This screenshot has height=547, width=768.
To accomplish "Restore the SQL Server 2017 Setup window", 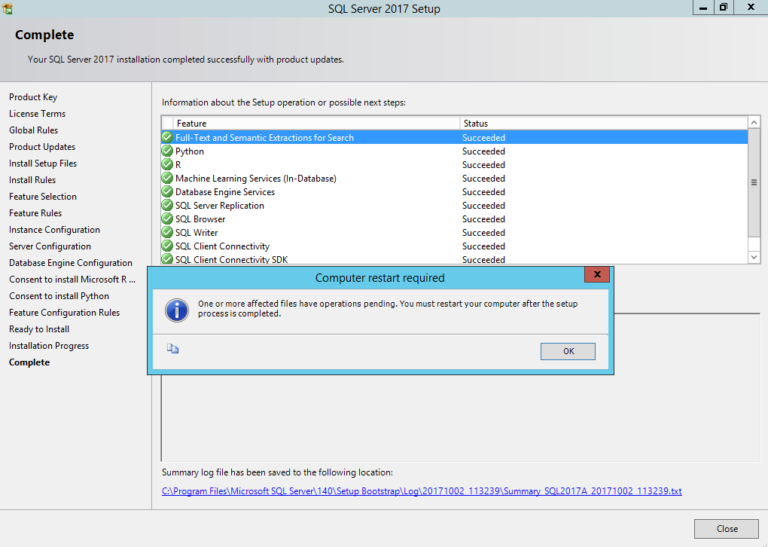I will 723,7.
